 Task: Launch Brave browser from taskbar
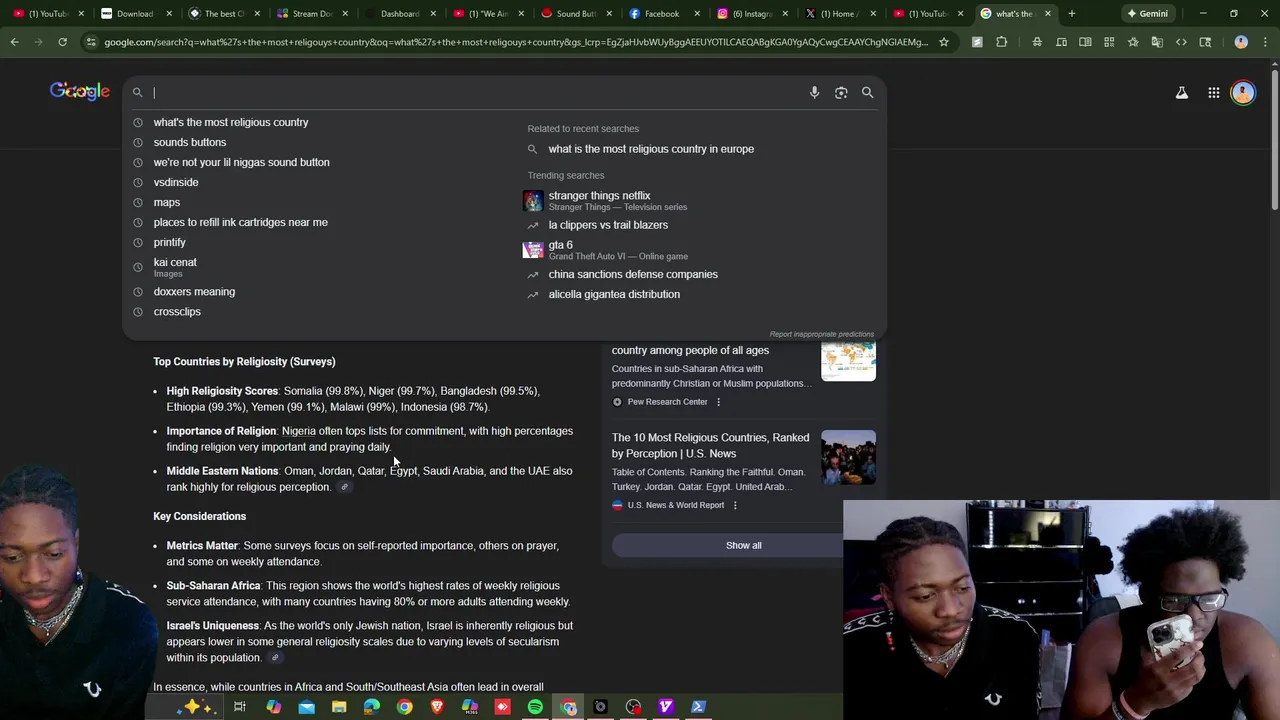pyautogui.click(x=437, y=707)
